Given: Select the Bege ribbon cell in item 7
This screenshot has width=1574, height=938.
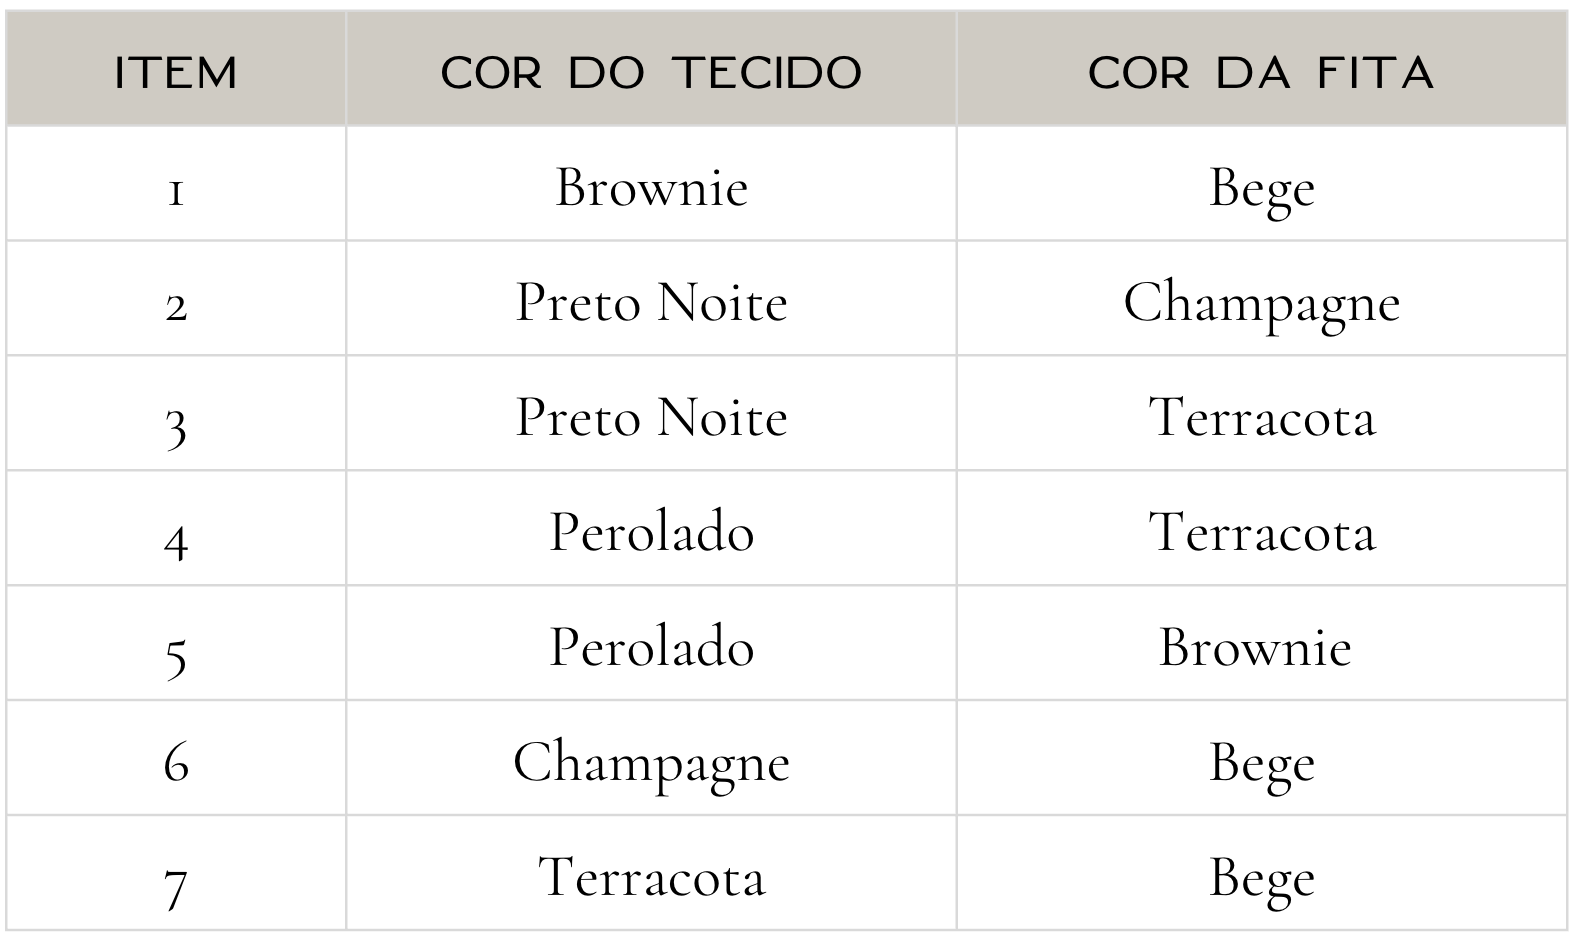Looking at the screenshot, I should tap(1261, 877).
